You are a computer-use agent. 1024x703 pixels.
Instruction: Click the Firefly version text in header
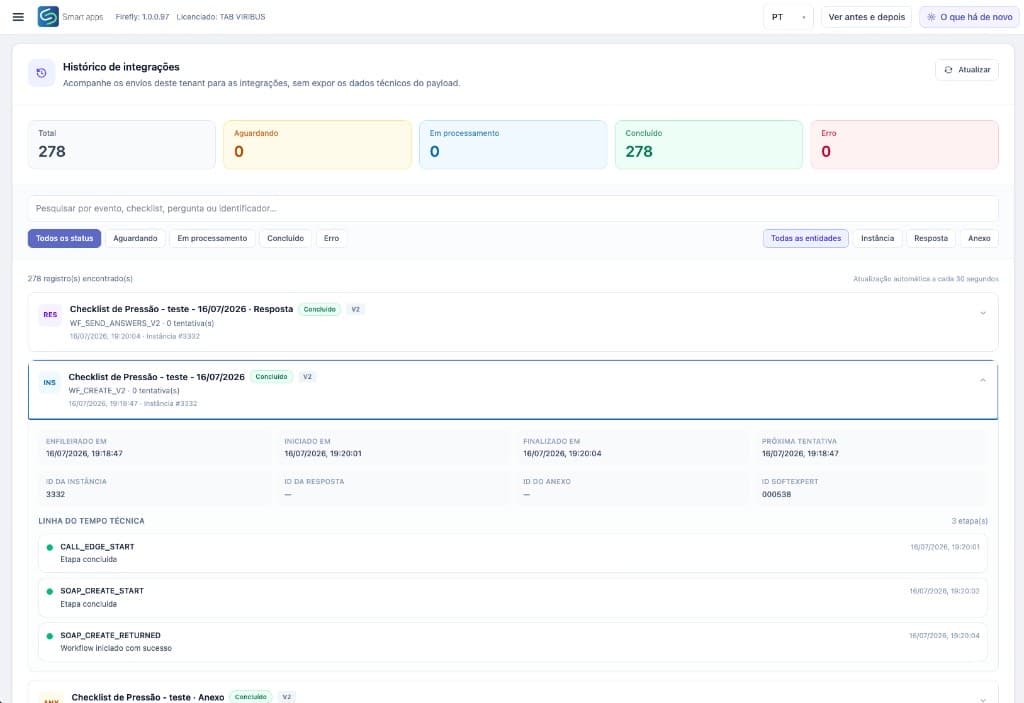tap(142, 17)
